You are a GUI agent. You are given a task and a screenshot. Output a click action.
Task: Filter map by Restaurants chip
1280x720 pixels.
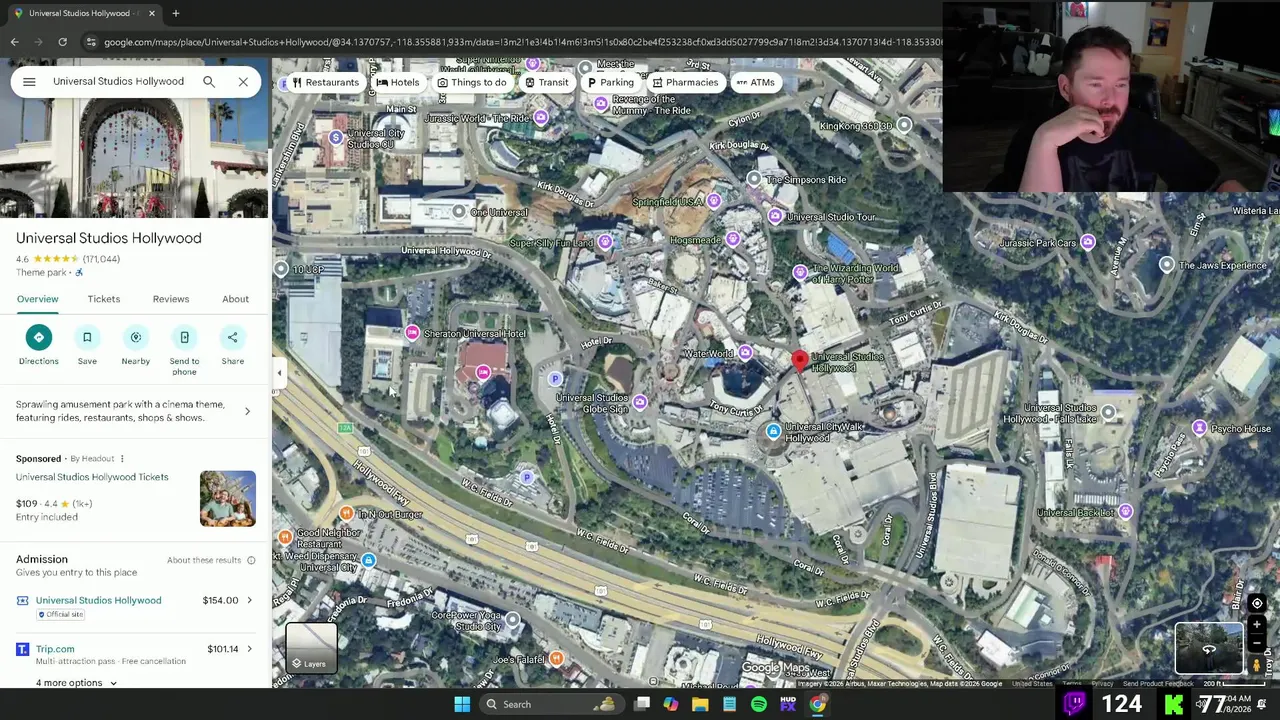(x=325, y=83)
